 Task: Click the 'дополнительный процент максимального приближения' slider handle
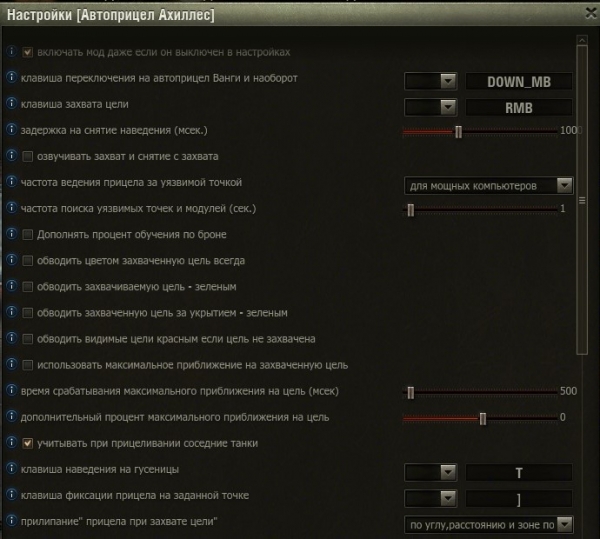coord(483,419)
